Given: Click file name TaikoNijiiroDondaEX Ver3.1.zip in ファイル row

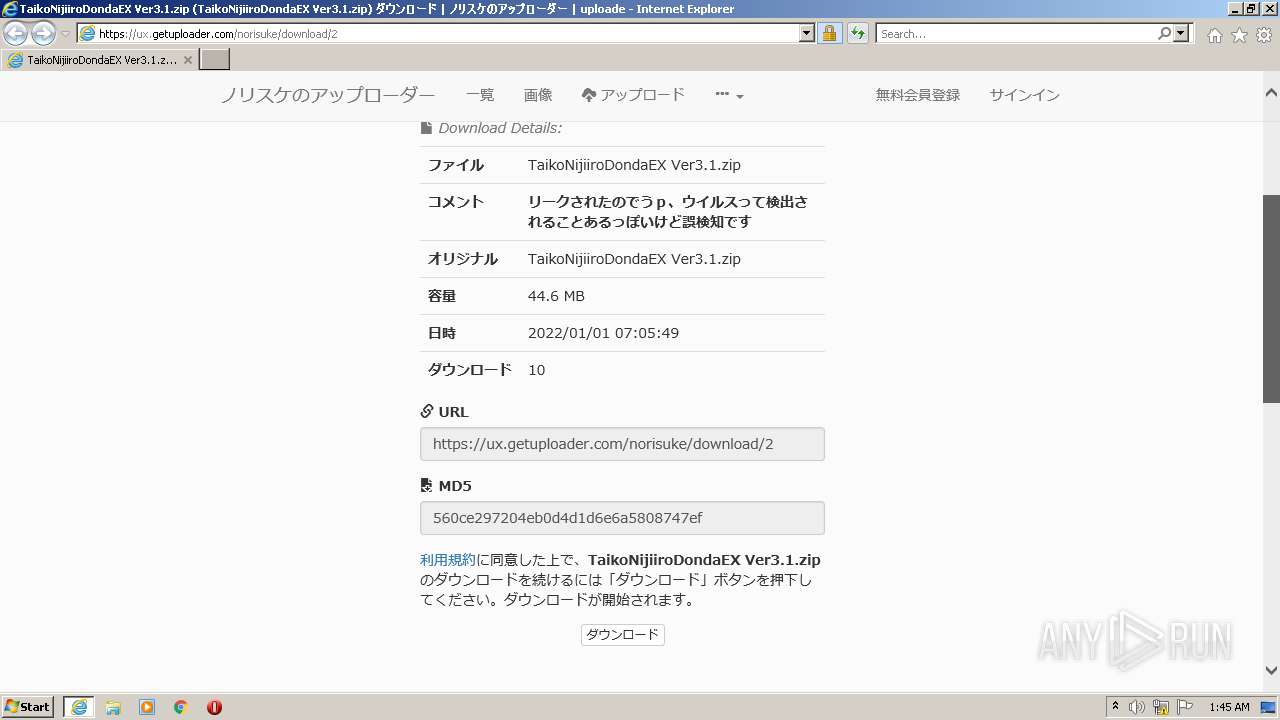Looking at the screenshot, I should click(634, 165).
